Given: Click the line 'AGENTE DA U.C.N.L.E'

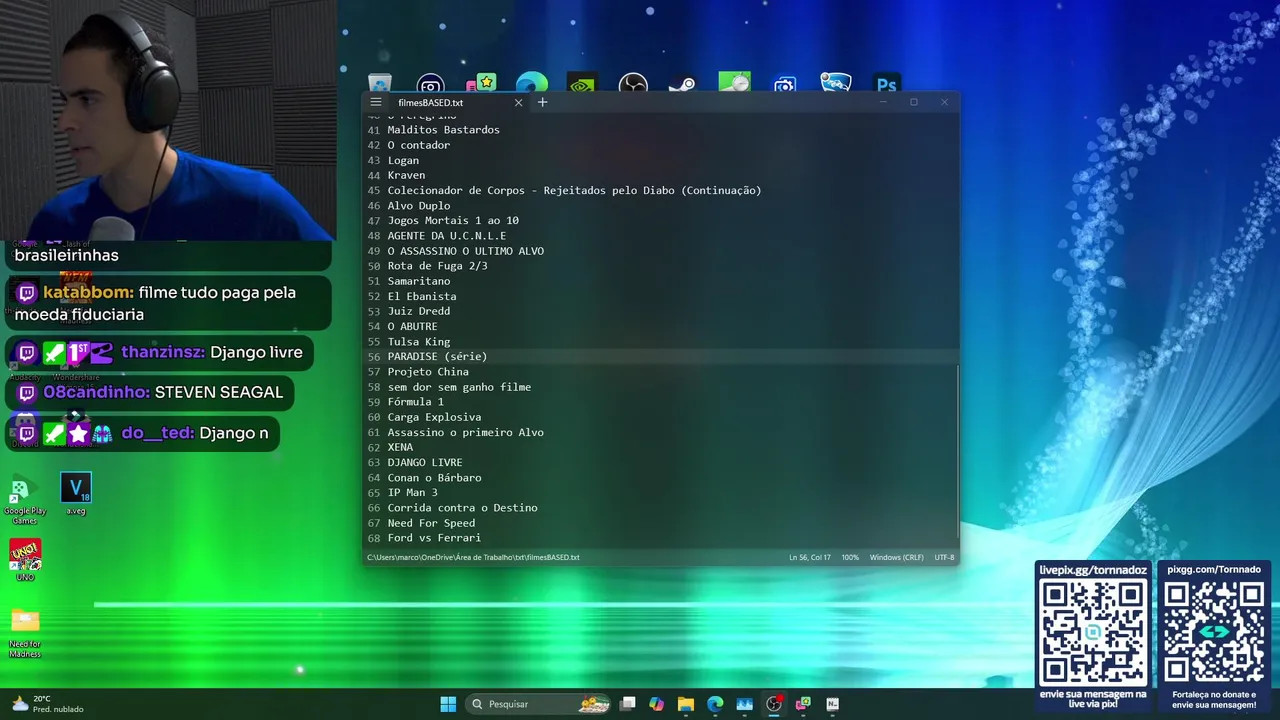Looking at the screenshot, I should [x=446, y=236].
